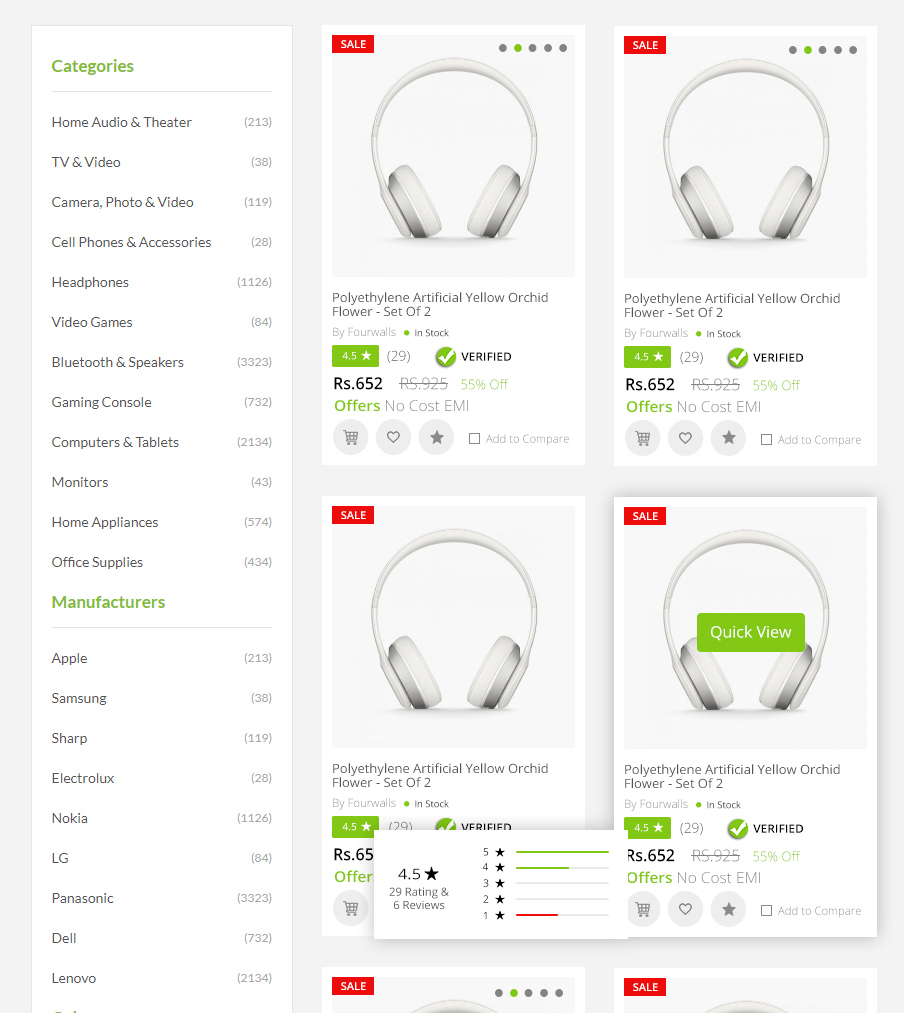
Task: Select Bluetooth & Speakers category
Action: tap(118, 362)
